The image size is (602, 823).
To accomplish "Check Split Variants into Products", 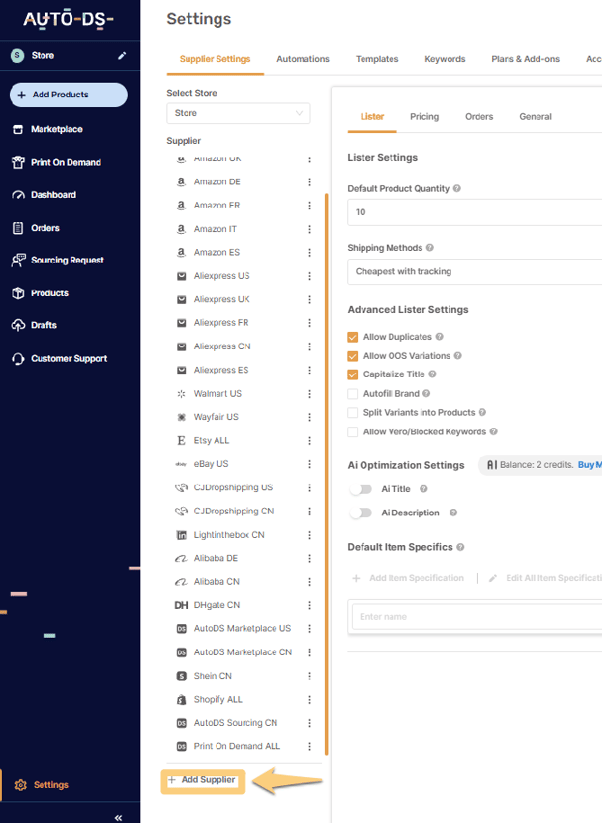I will pos(353,413).
